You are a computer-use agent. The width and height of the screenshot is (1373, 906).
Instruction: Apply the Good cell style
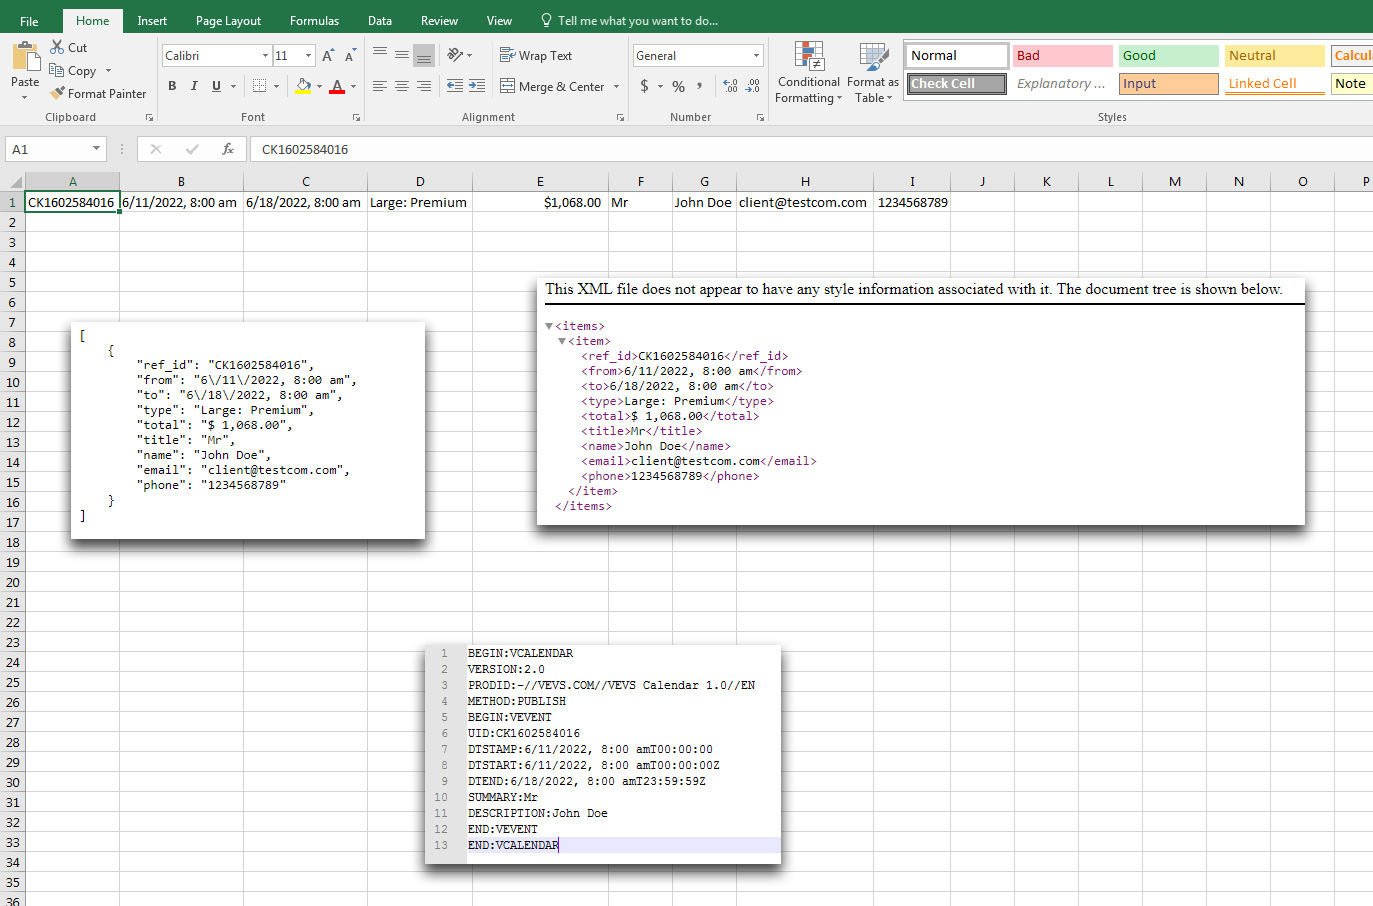tap(1168, 56)
